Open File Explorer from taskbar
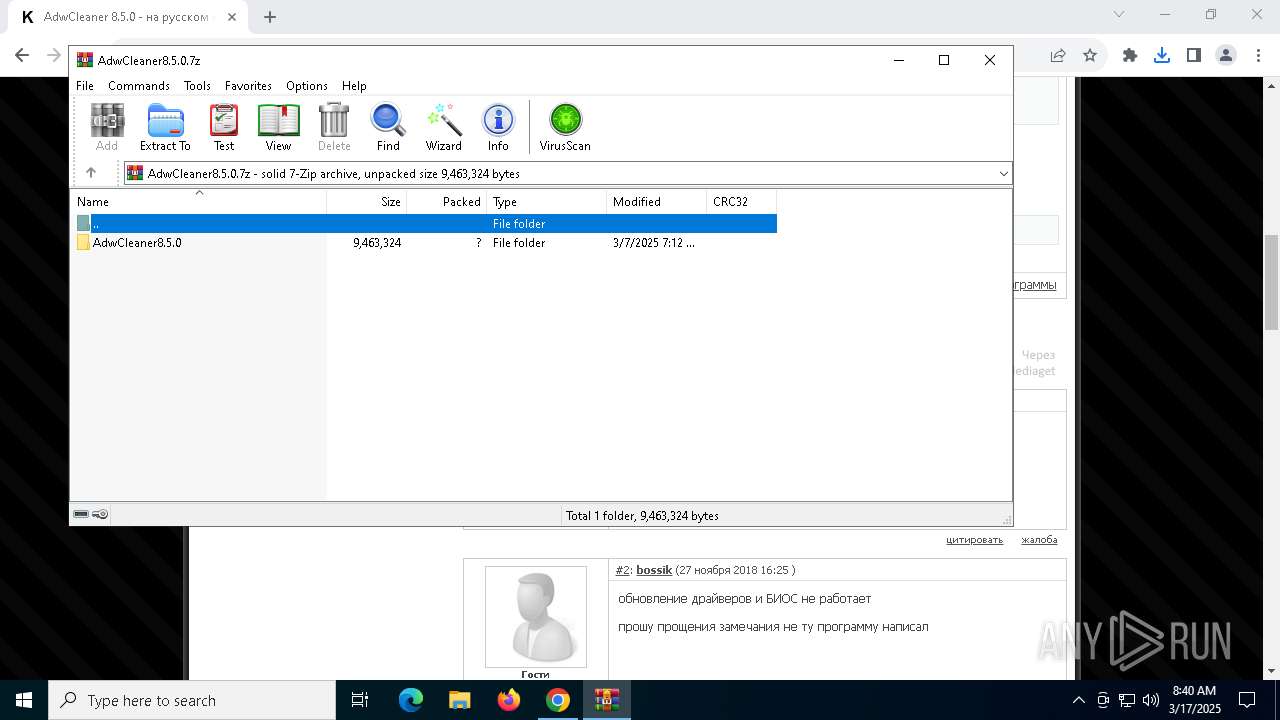This screenshot has width=1280, height=720. pyautogui.click(x=460, y=700)
